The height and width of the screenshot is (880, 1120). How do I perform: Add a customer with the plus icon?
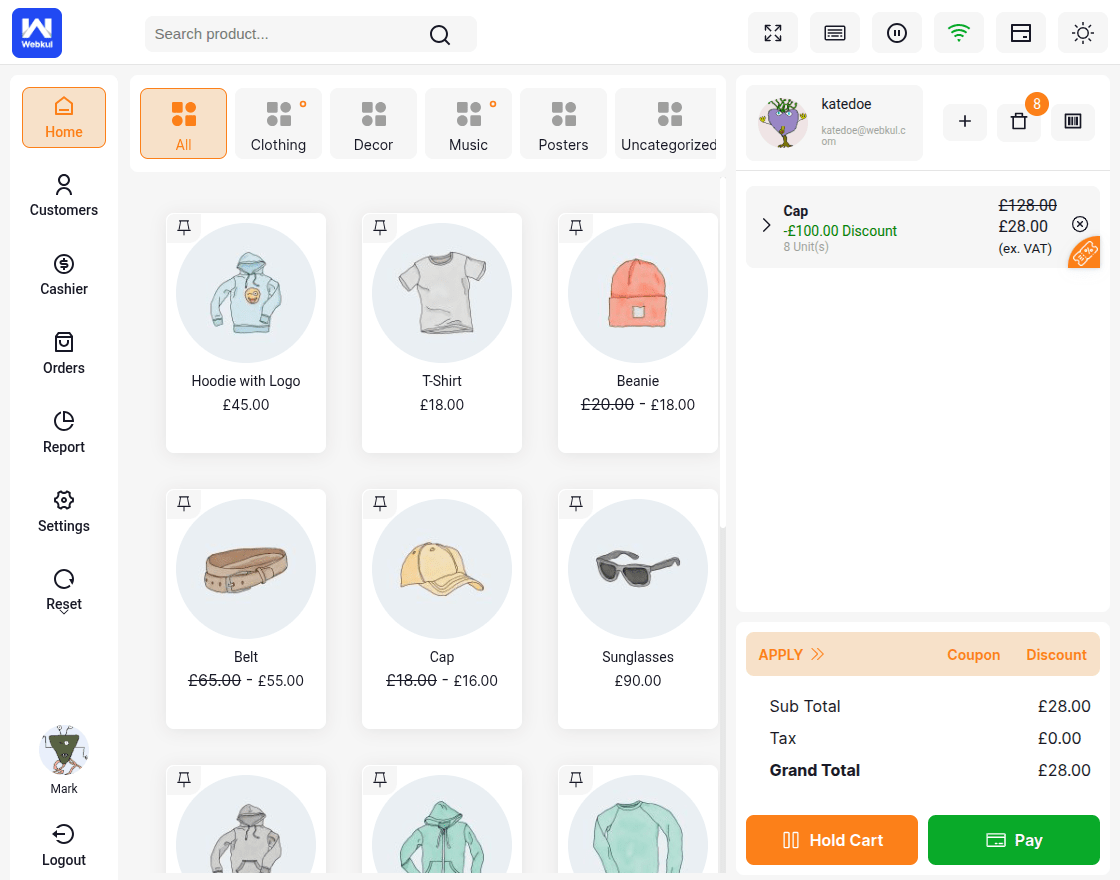(964, 121)
